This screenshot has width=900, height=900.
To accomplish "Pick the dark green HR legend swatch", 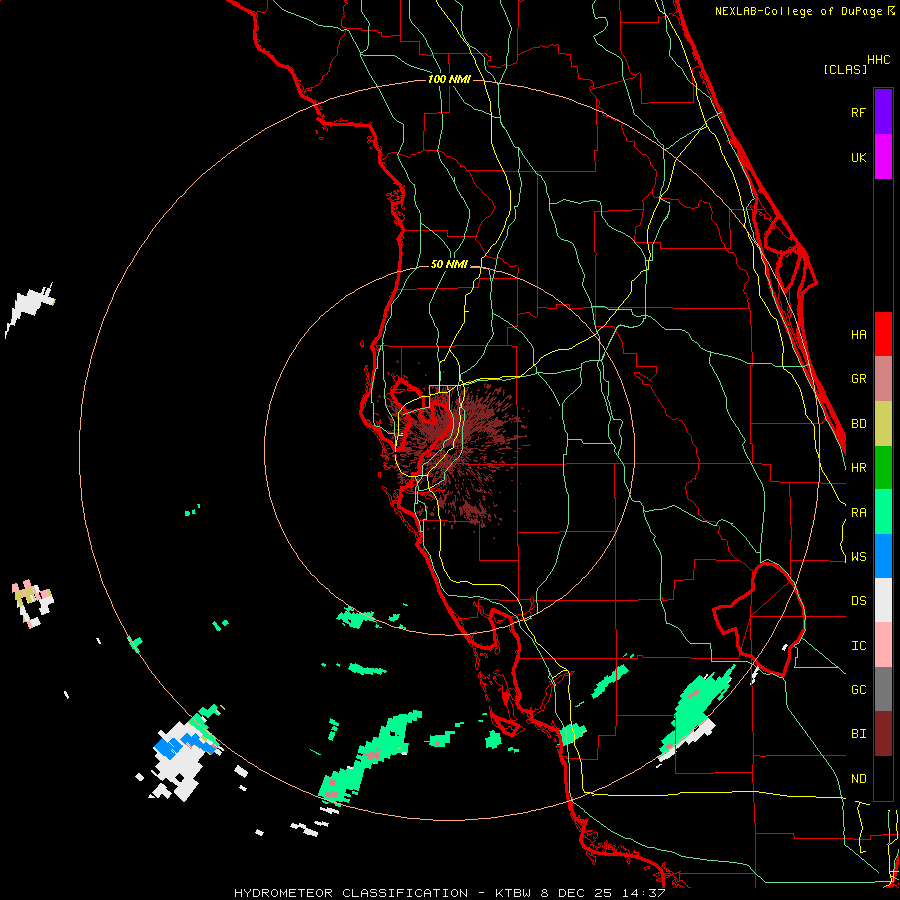I will point(883,468).
